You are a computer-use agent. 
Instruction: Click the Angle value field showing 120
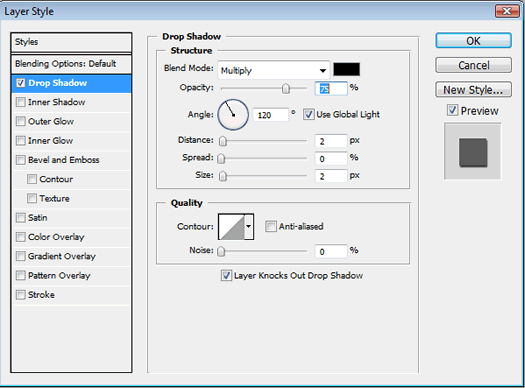coord(271,115)
